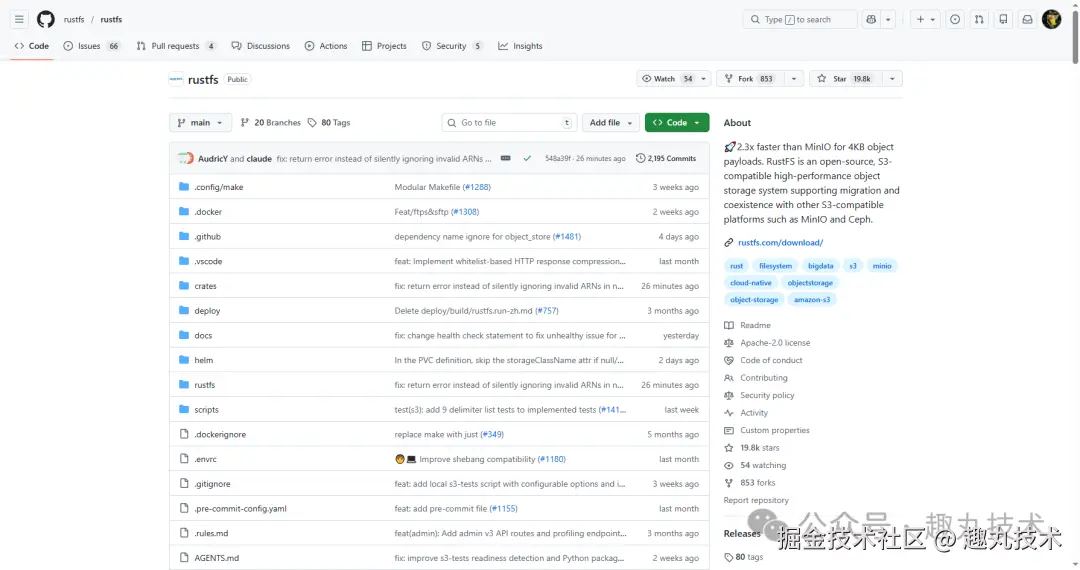Click the AGENTS.md file icon
1080x570 pixels.
(x=184, y=558)
